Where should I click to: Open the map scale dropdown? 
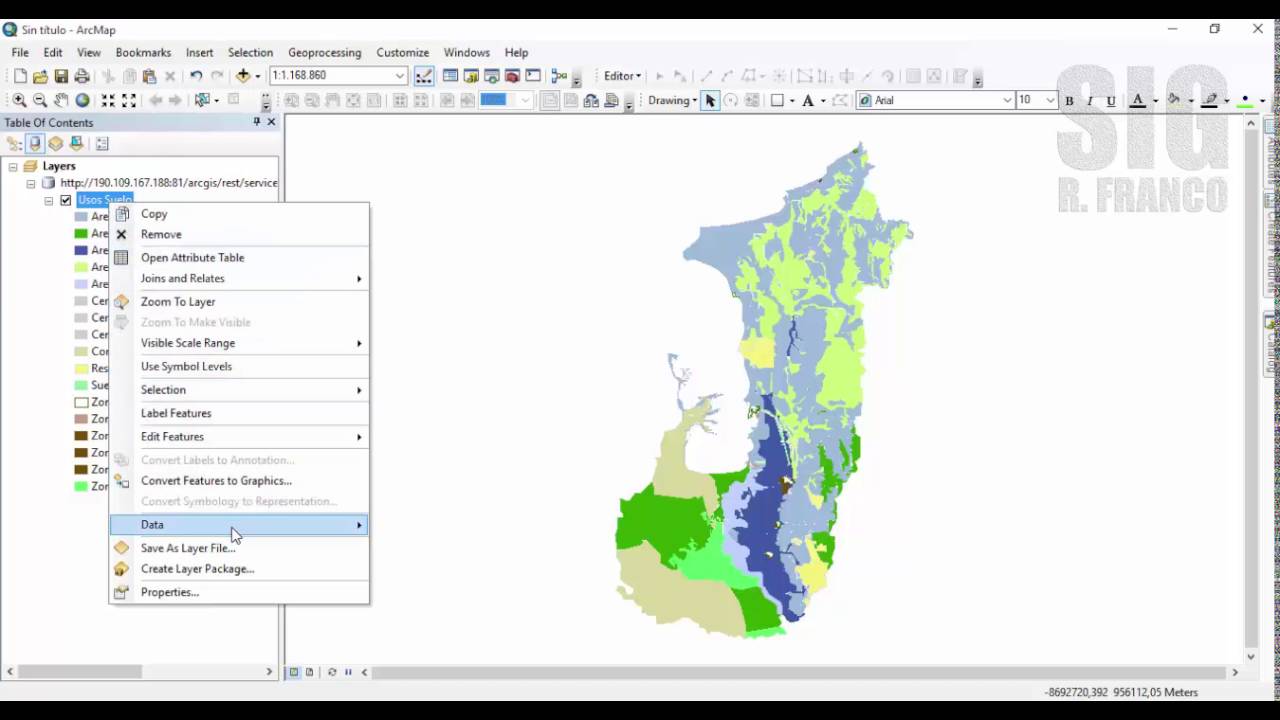399,76
